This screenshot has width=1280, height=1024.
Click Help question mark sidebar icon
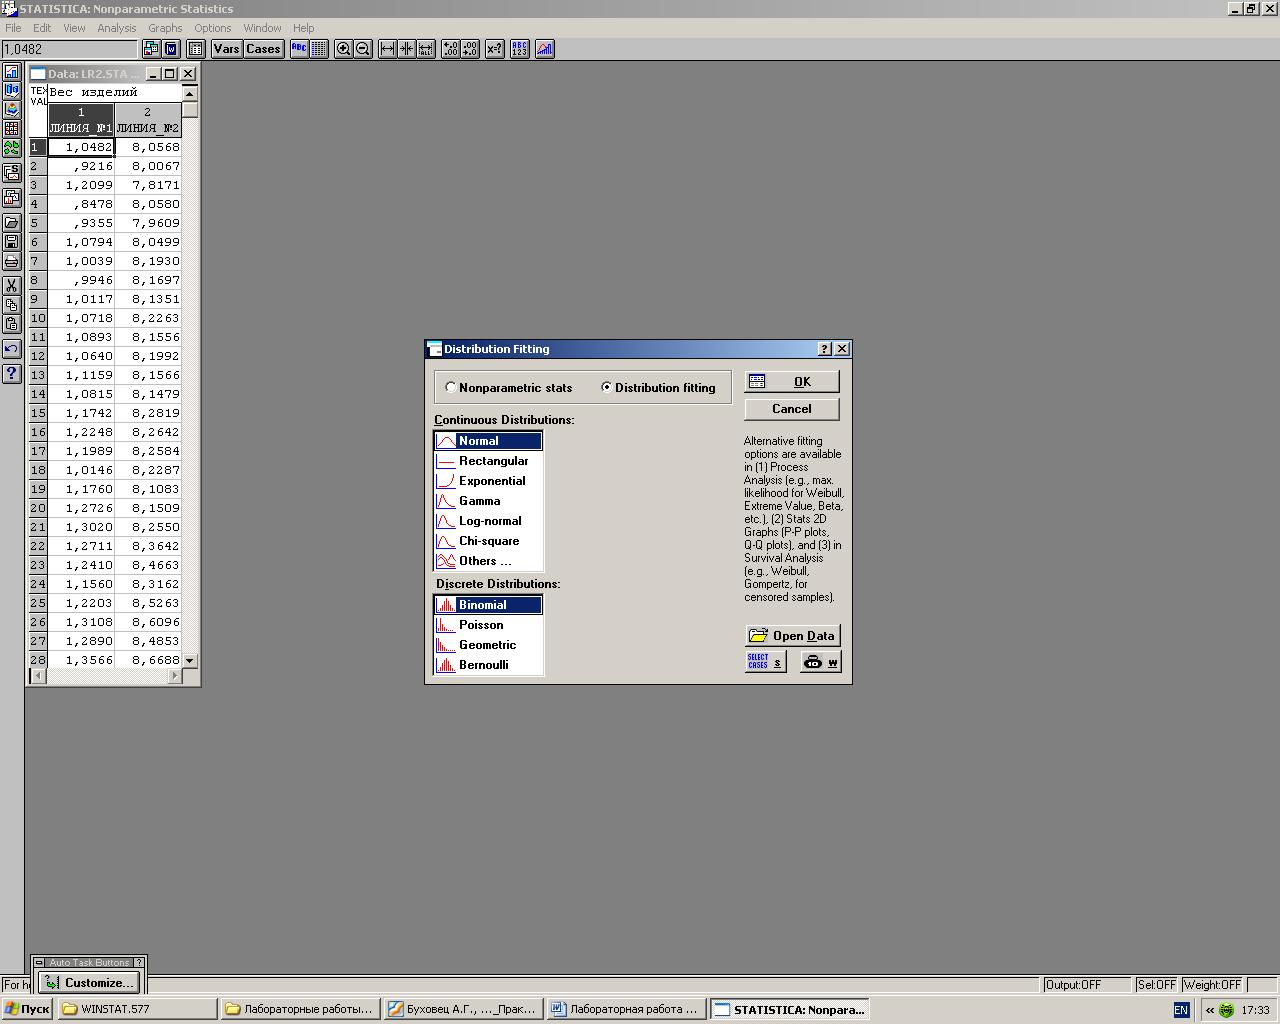(12, 373)
